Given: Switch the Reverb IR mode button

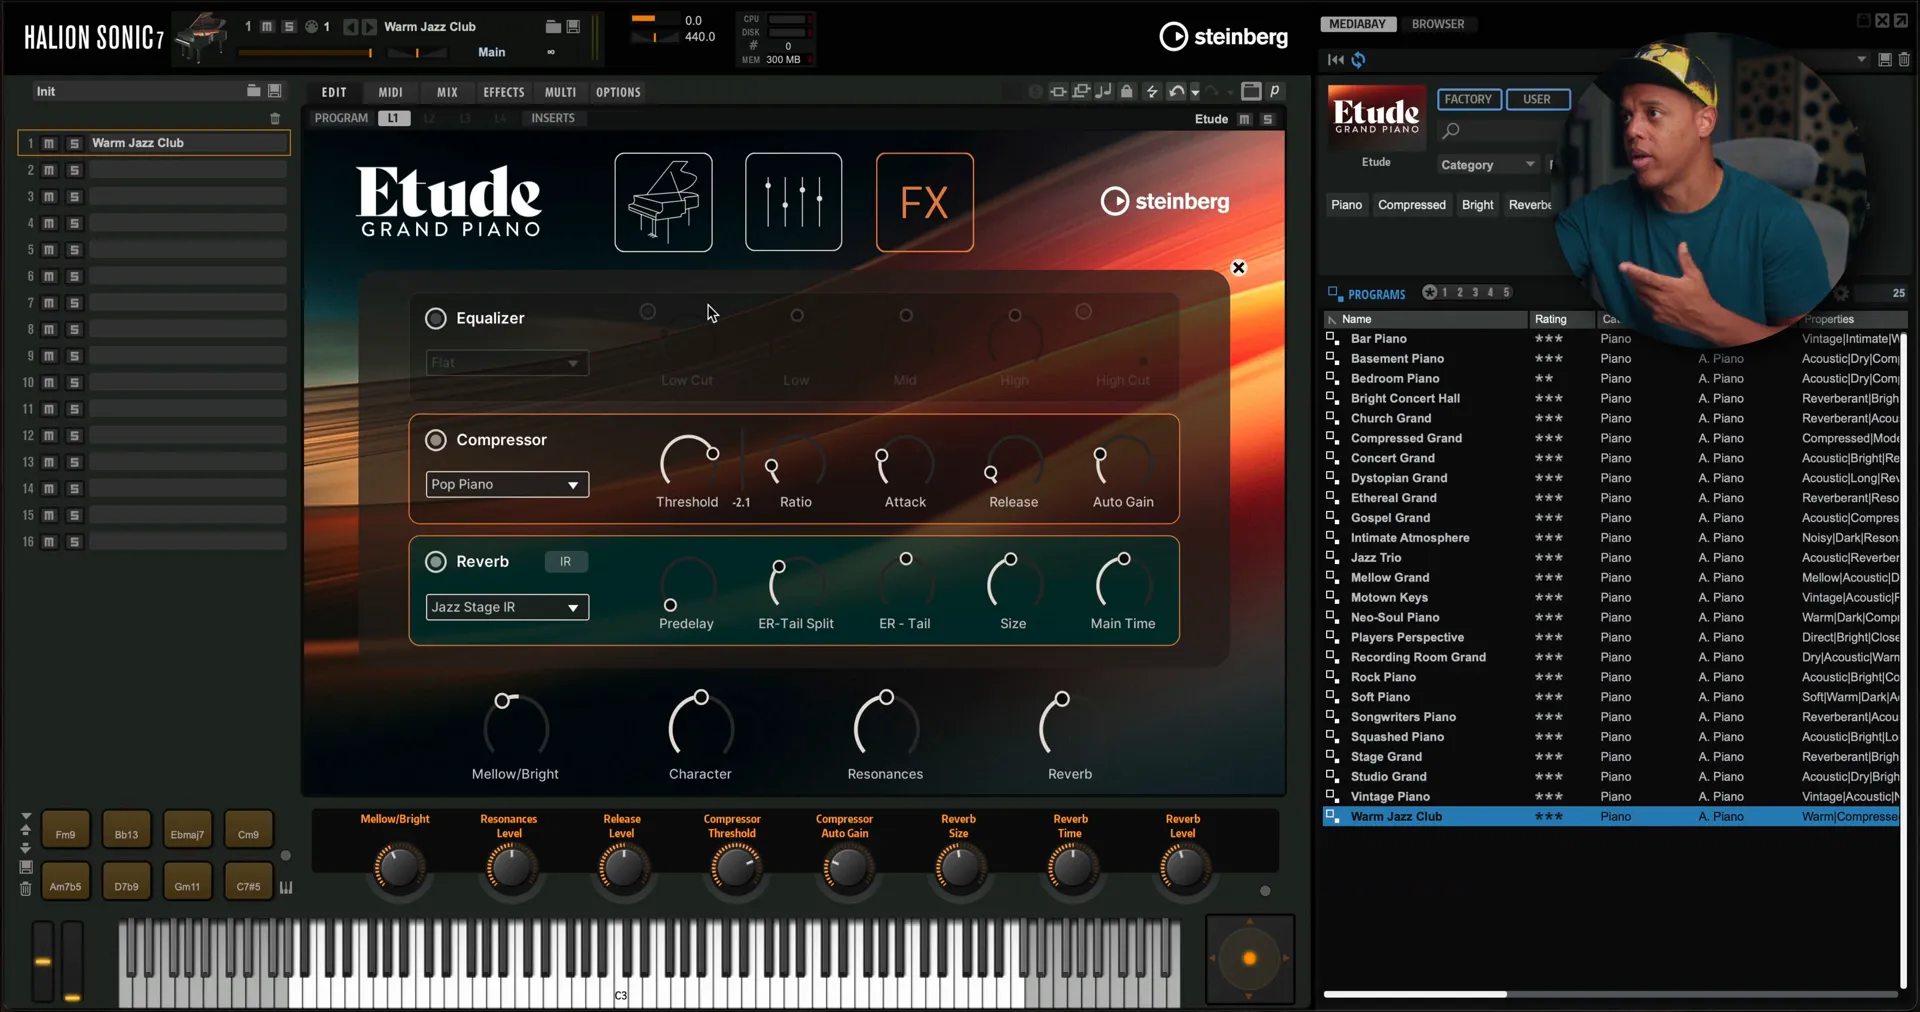Looking at the screenshot, I should click(565, 562).
